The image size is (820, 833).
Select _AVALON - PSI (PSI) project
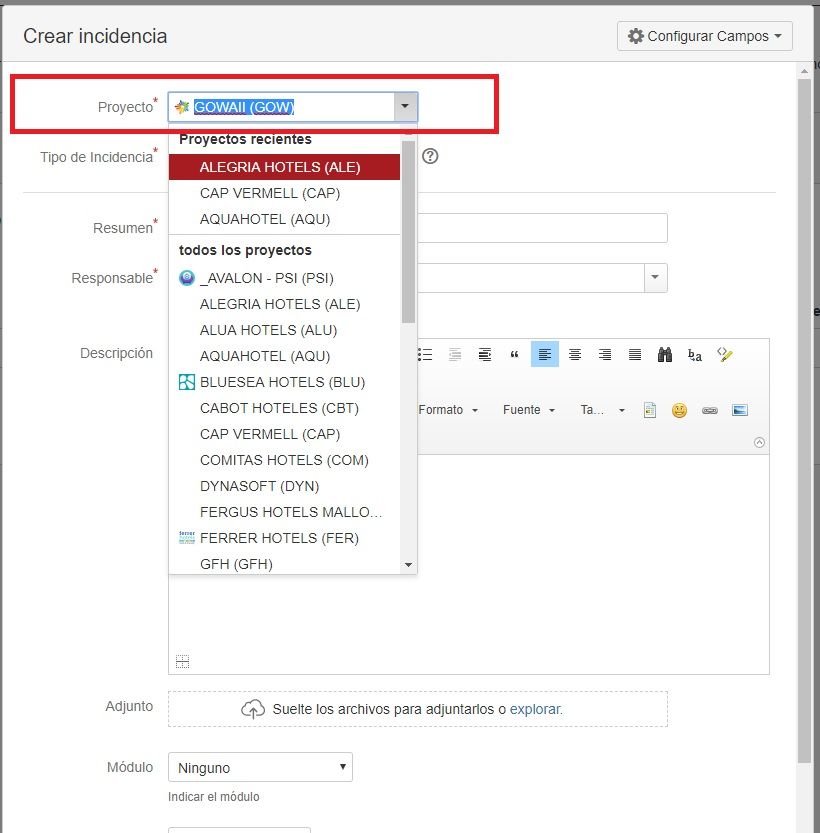point(284,278)
